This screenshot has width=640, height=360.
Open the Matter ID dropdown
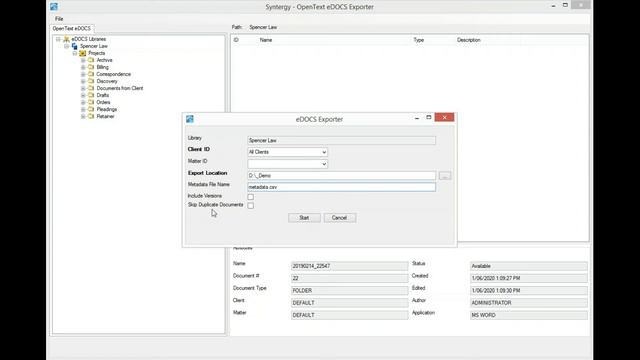[287, 164]
